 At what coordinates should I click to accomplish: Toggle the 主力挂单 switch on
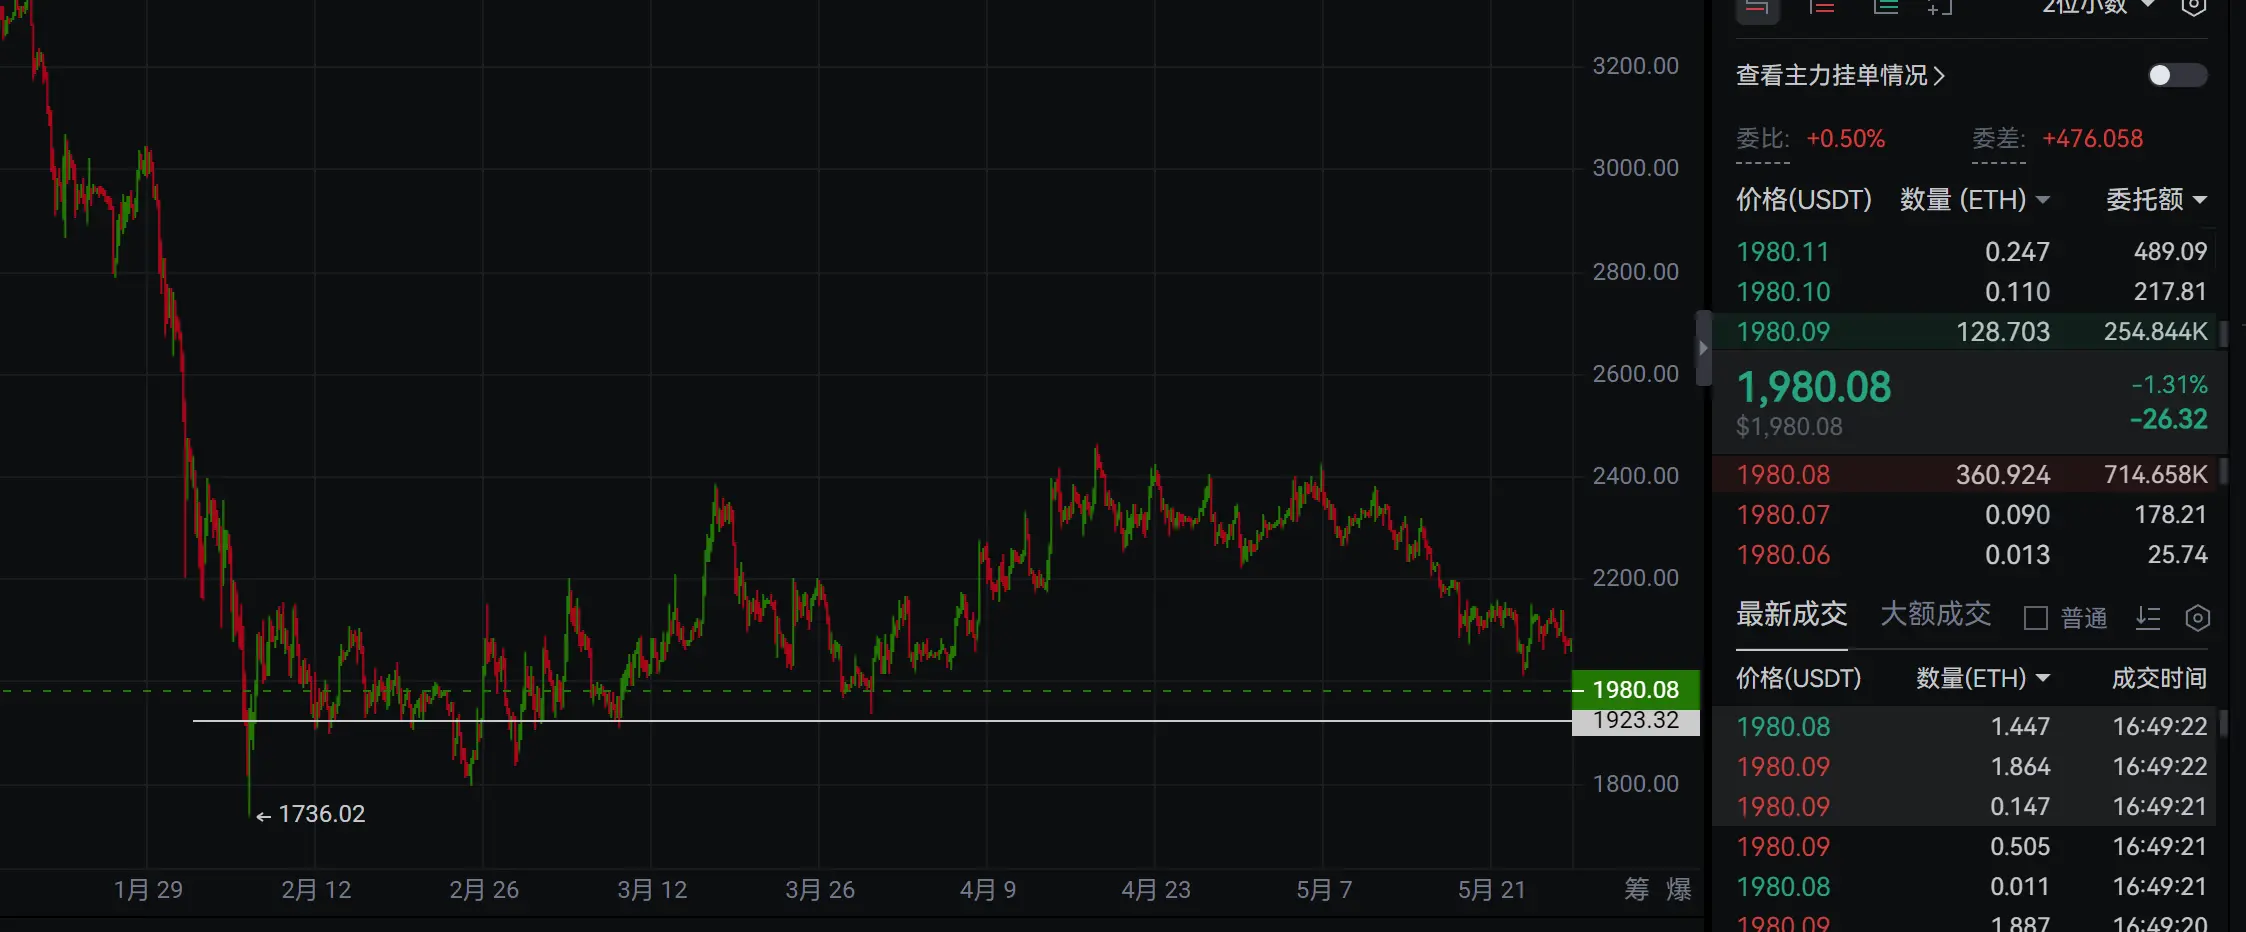pos(2177,75)
